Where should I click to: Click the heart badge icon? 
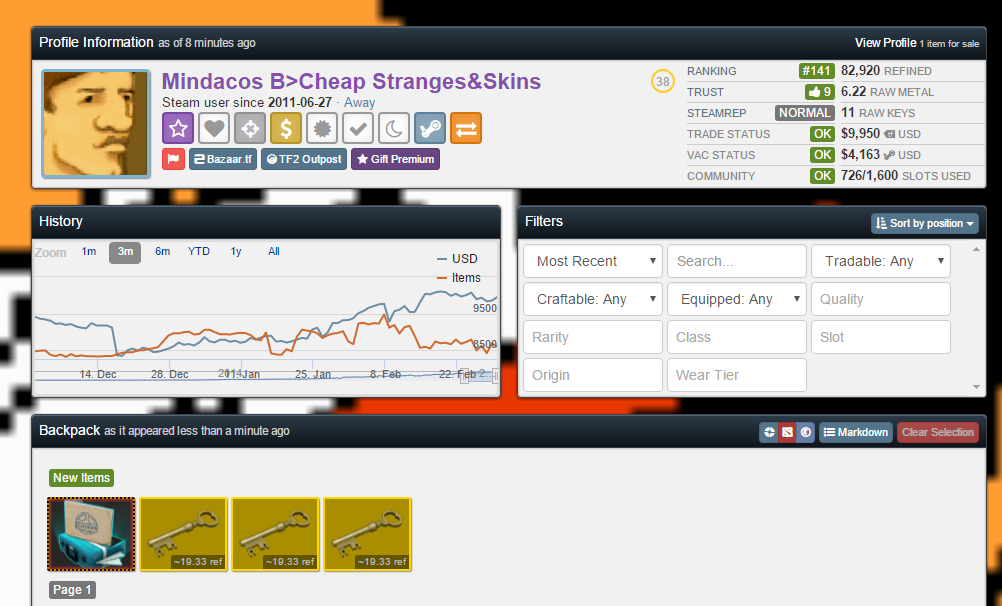[214, 128]
